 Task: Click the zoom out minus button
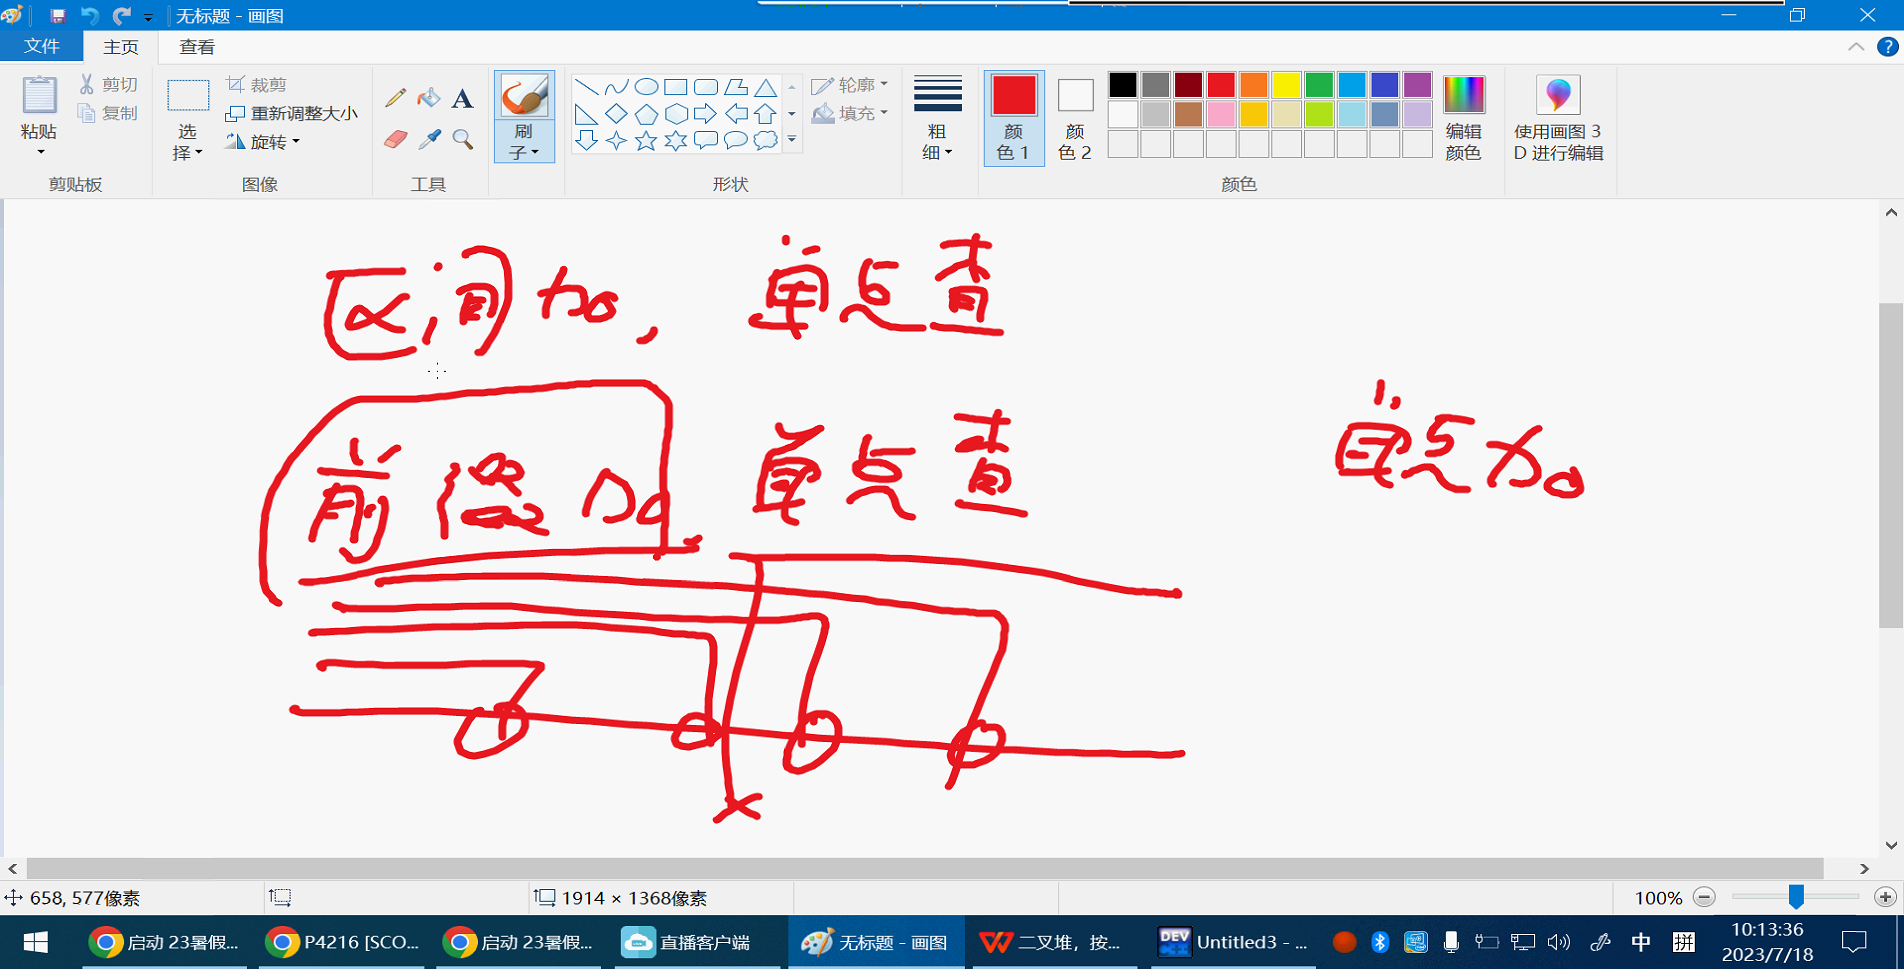[1705, 897]
